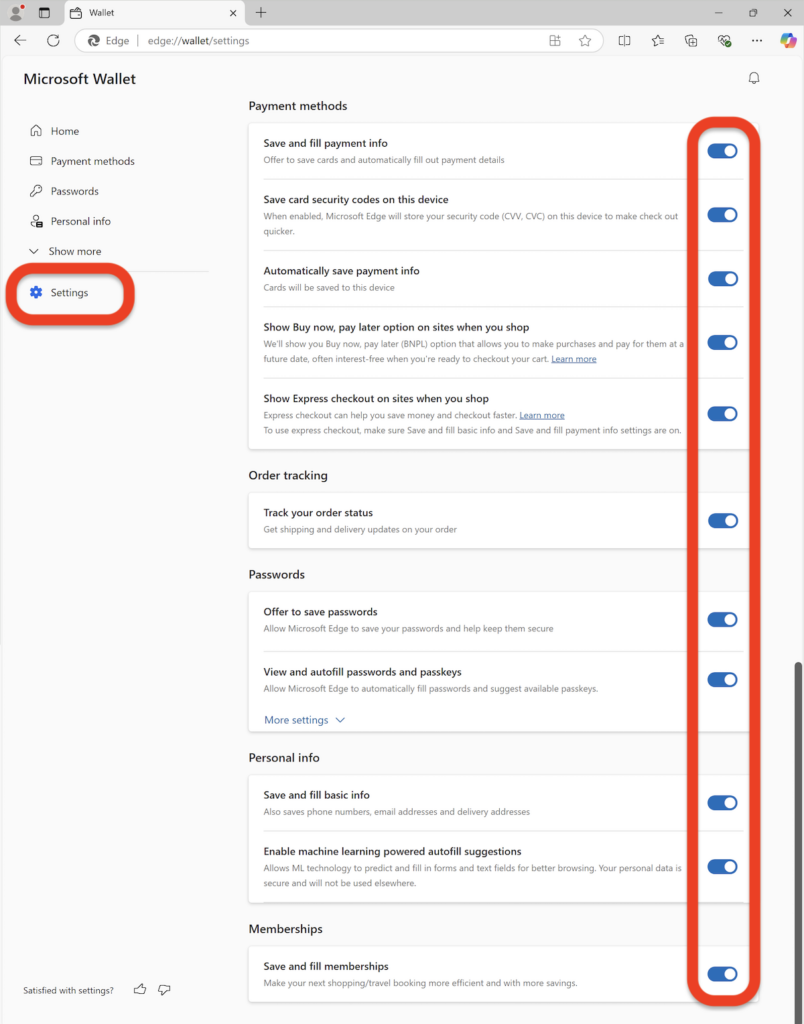The image size is (804, 1024).
Task: Open Home from the Wallet sidebar
Action: (x=65, y=130)
